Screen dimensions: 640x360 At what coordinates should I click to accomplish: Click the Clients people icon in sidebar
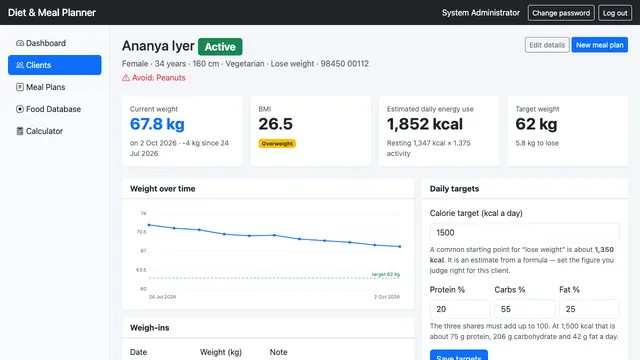tap(20, 65)
